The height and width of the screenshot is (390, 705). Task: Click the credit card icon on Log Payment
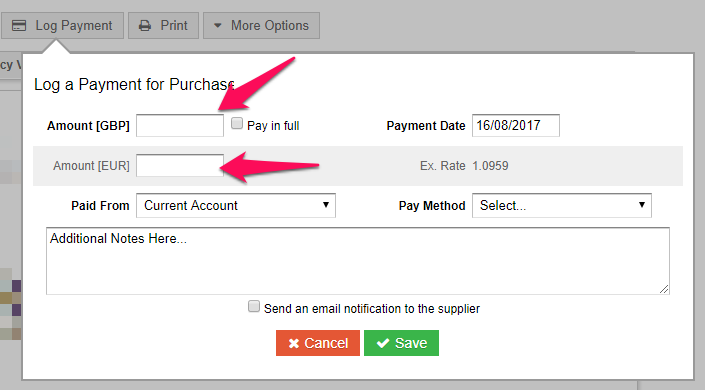[x=19, y=26]
